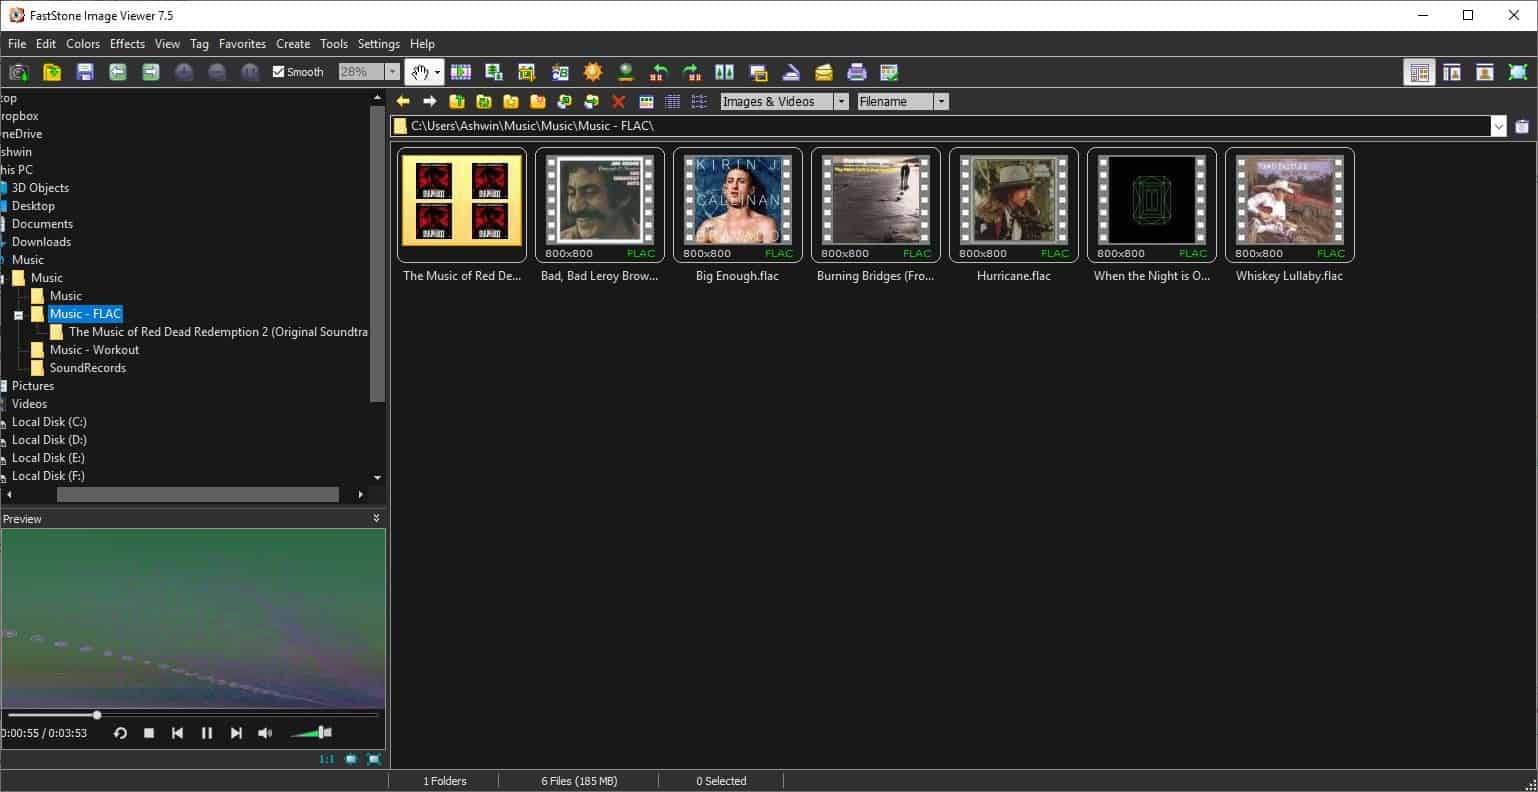Image resolution: width=1538 pixels, height=792 pixels.
Task: Click the trash icon beside the path bar
Action: [1522, 126]
